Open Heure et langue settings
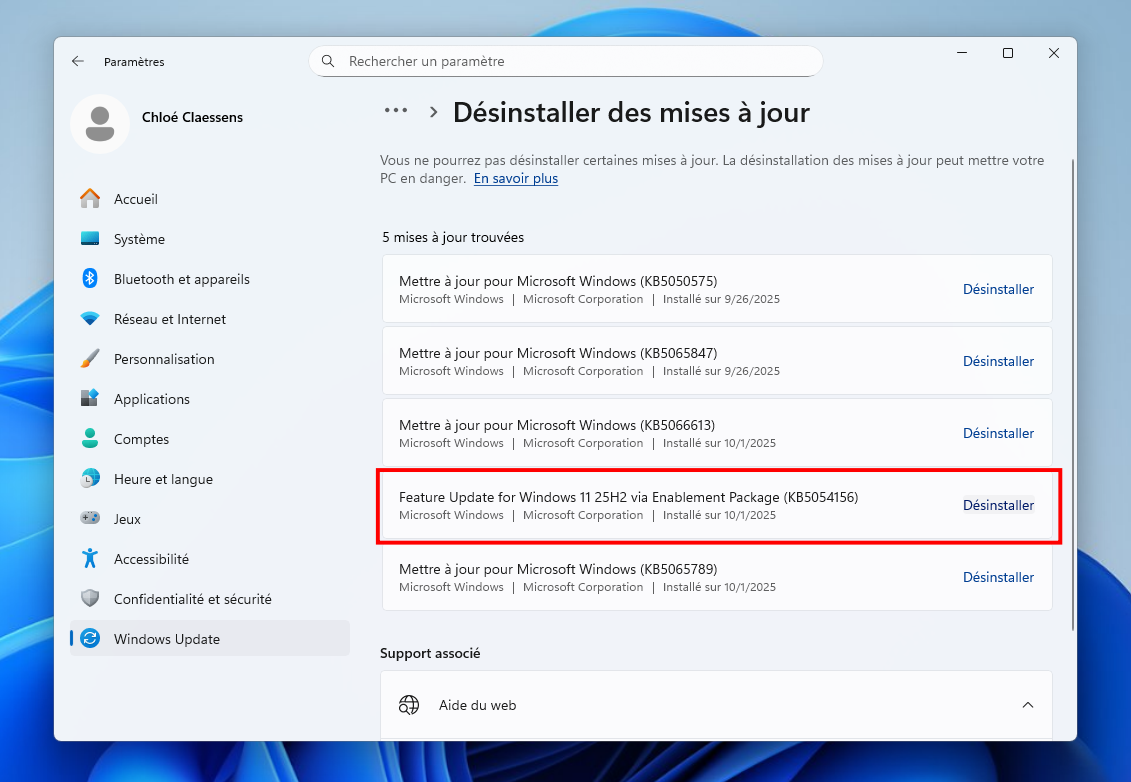1131x782 pixels. 163,479
